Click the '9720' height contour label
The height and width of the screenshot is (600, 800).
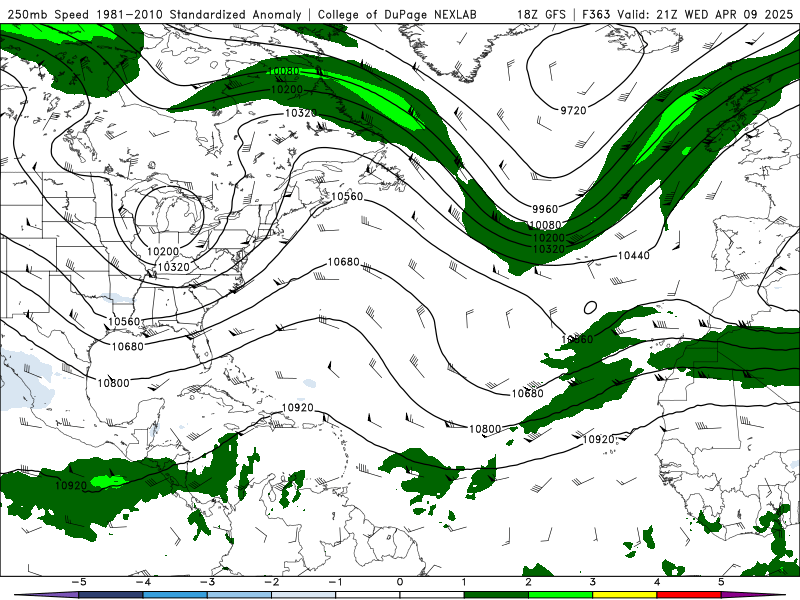pos(573,110)
